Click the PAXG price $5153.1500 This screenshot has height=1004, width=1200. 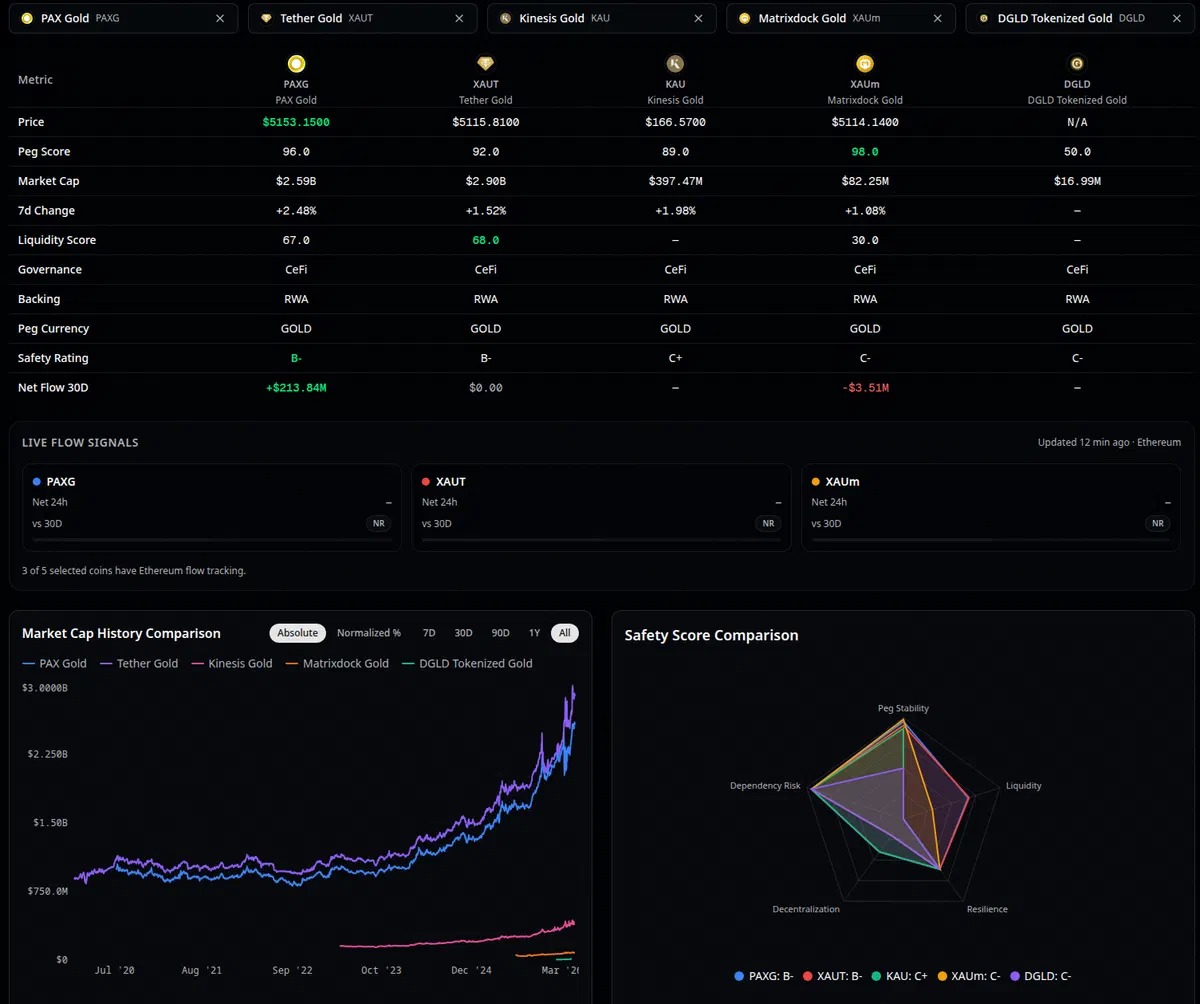click(296, 122)
